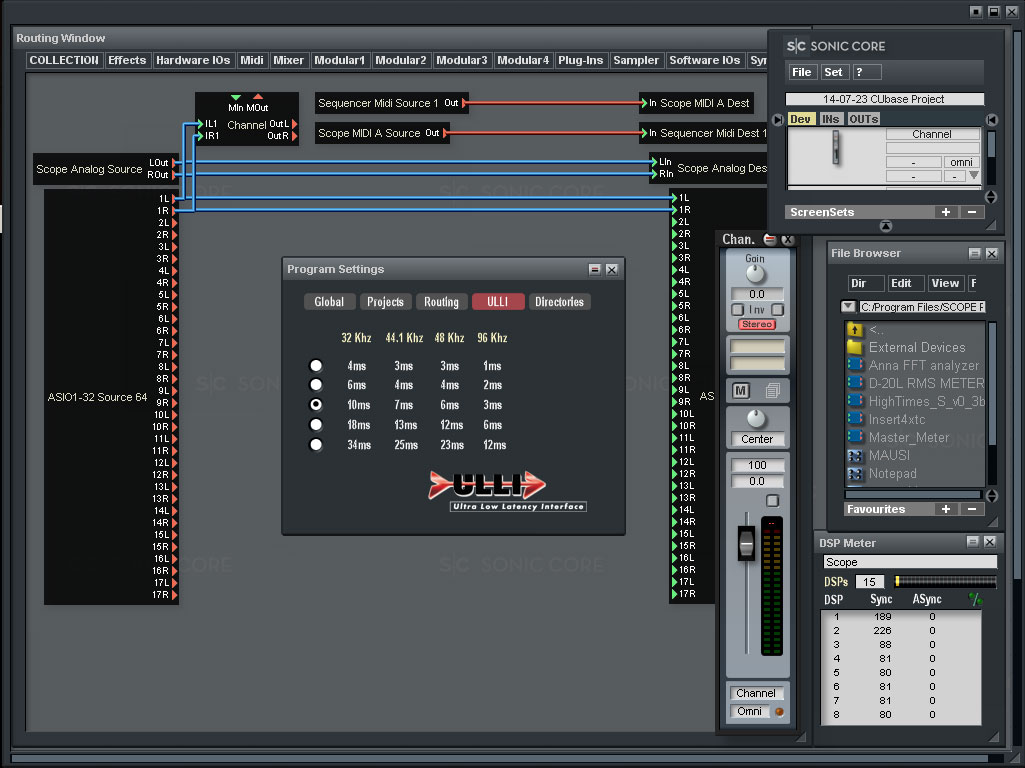Click the File Browser window menu icon
The image size is (1025, 768).
974,253
